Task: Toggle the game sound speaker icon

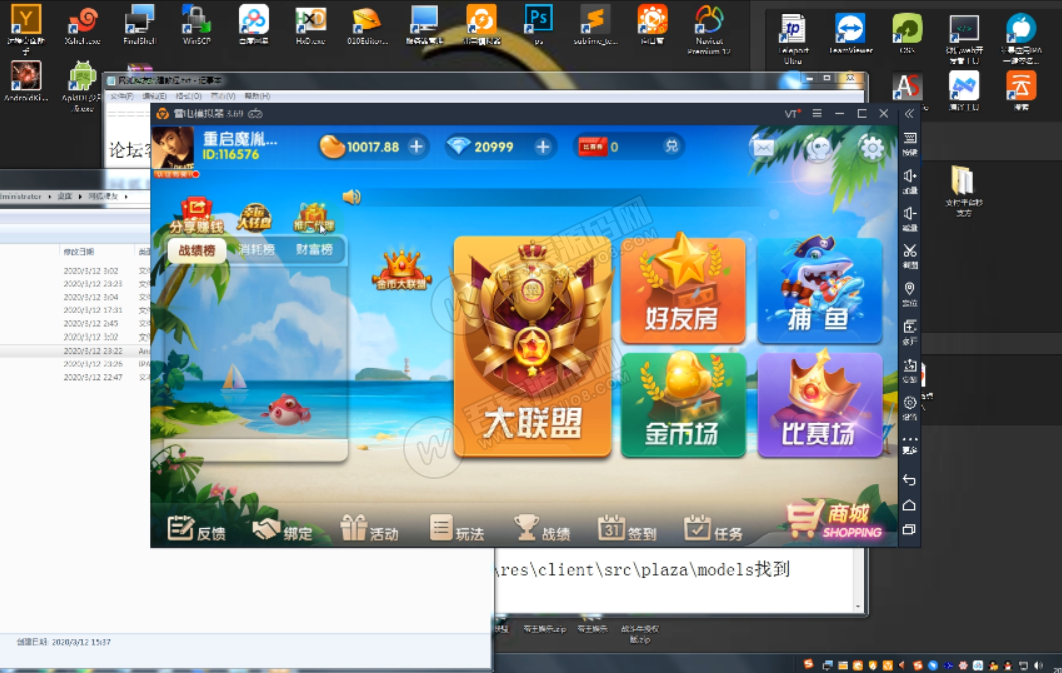Action: point(352,197)
